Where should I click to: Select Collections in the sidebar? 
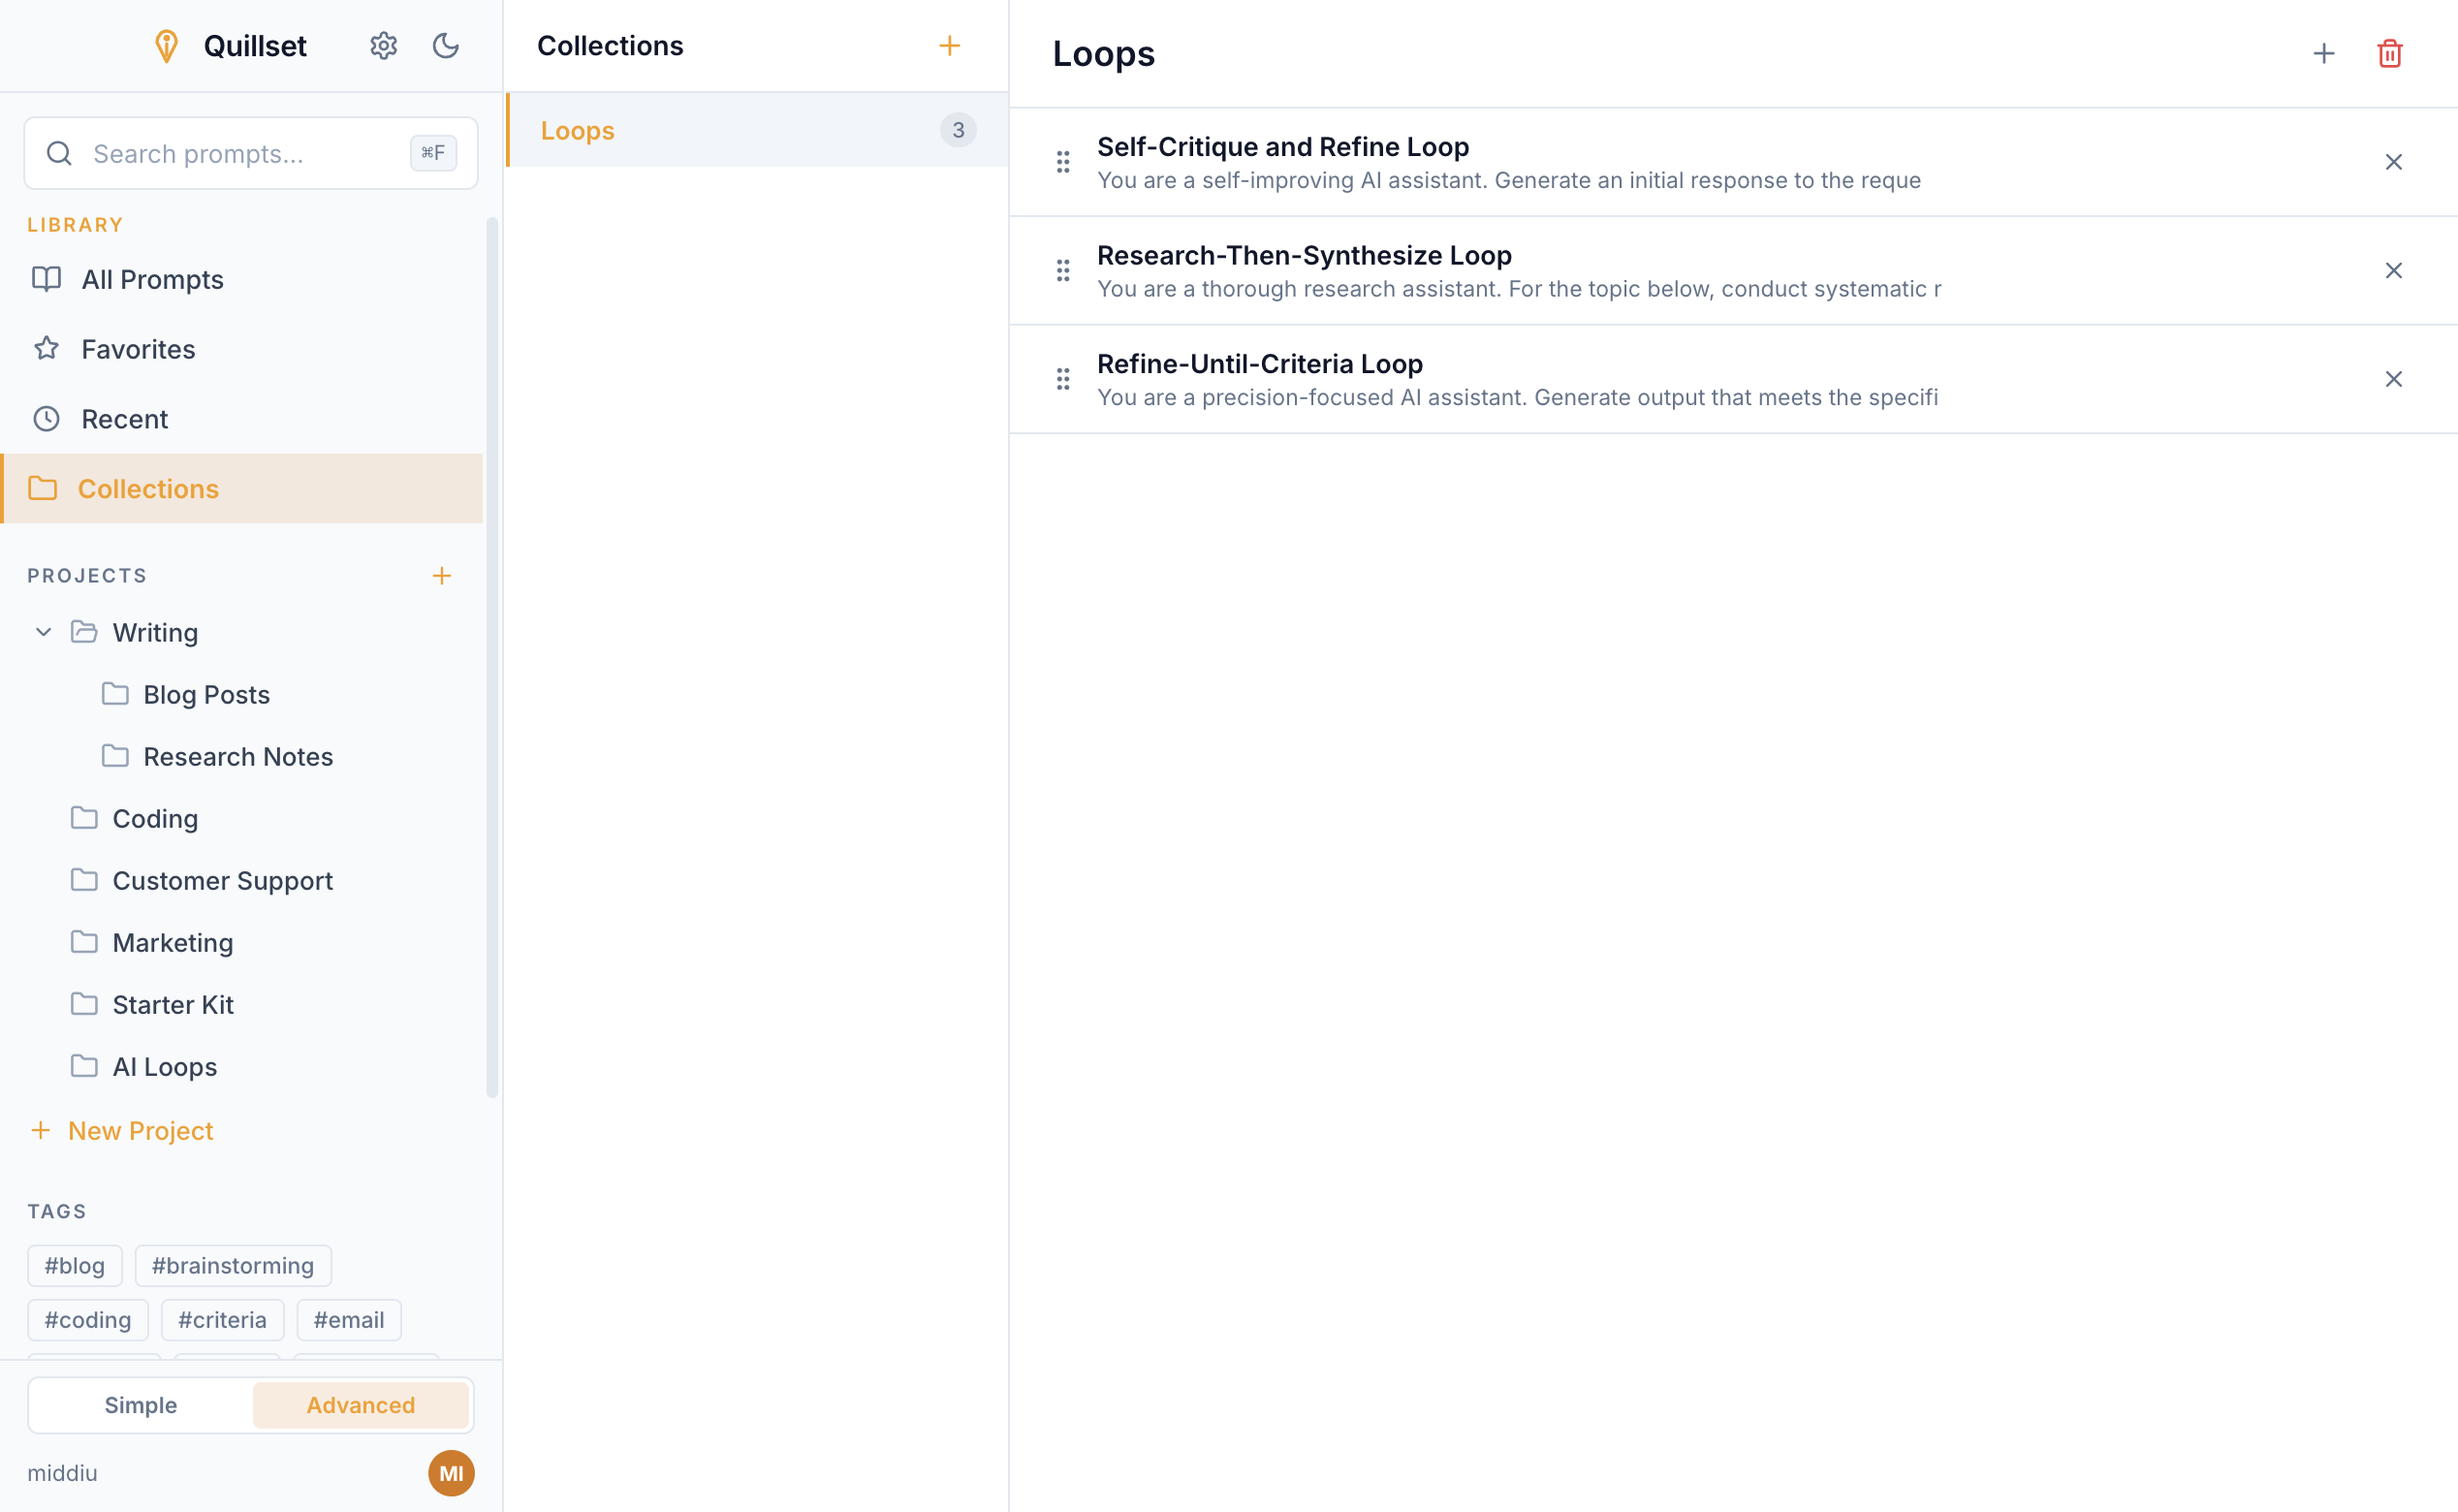point(242,489)
